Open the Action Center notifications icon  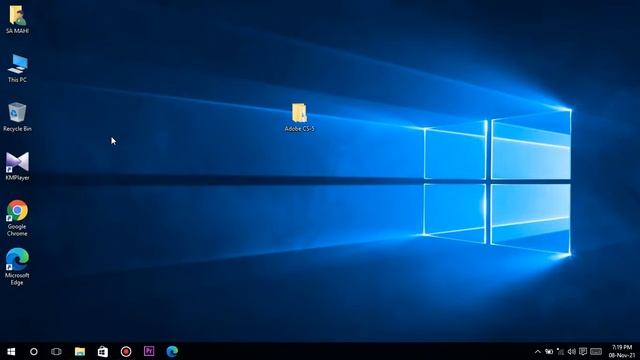(x=583, y=351)
